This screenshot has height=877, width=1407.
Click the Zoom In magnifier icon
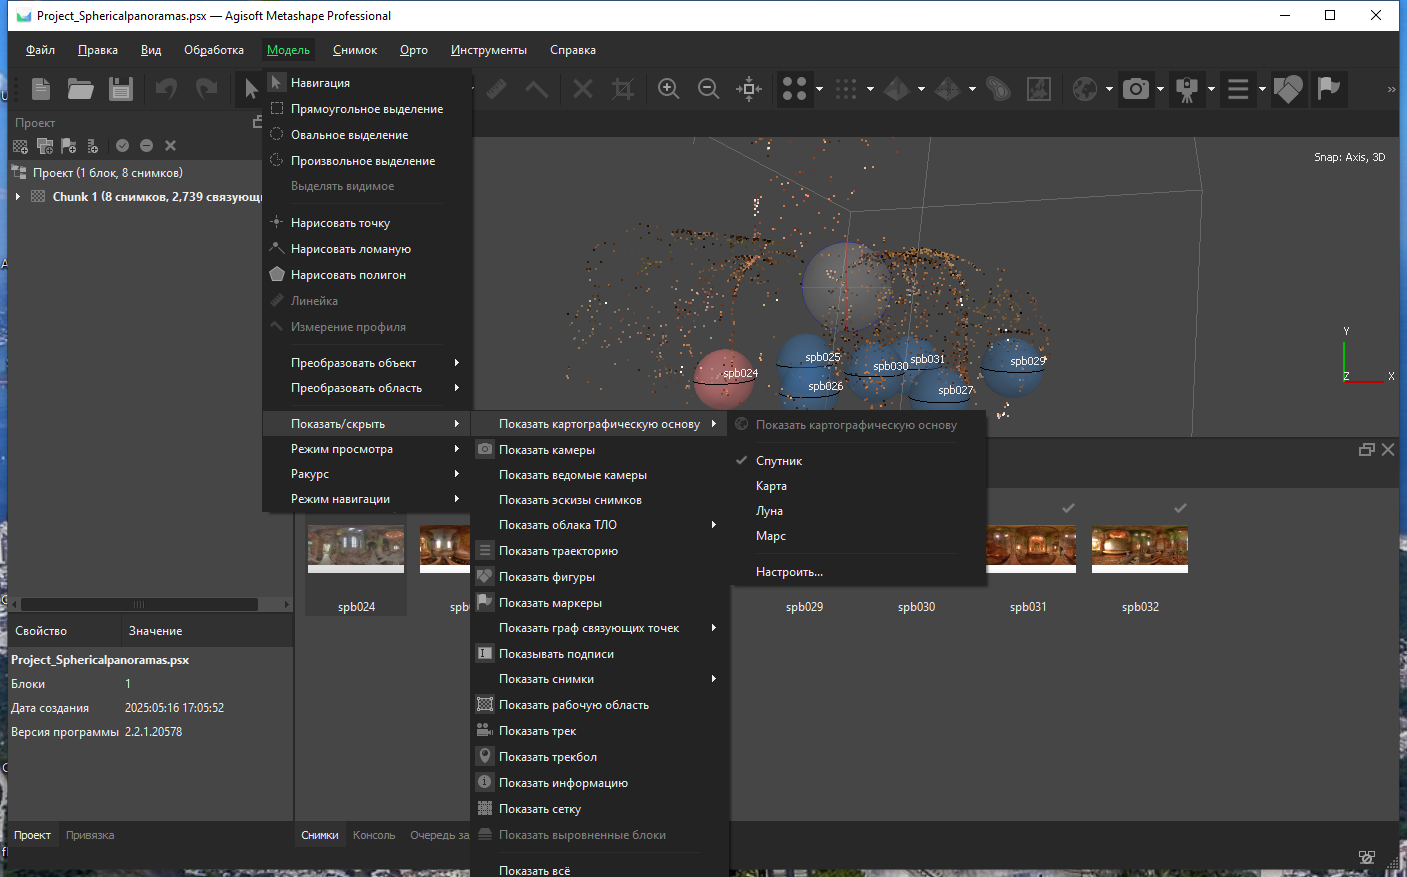(669, 89)
